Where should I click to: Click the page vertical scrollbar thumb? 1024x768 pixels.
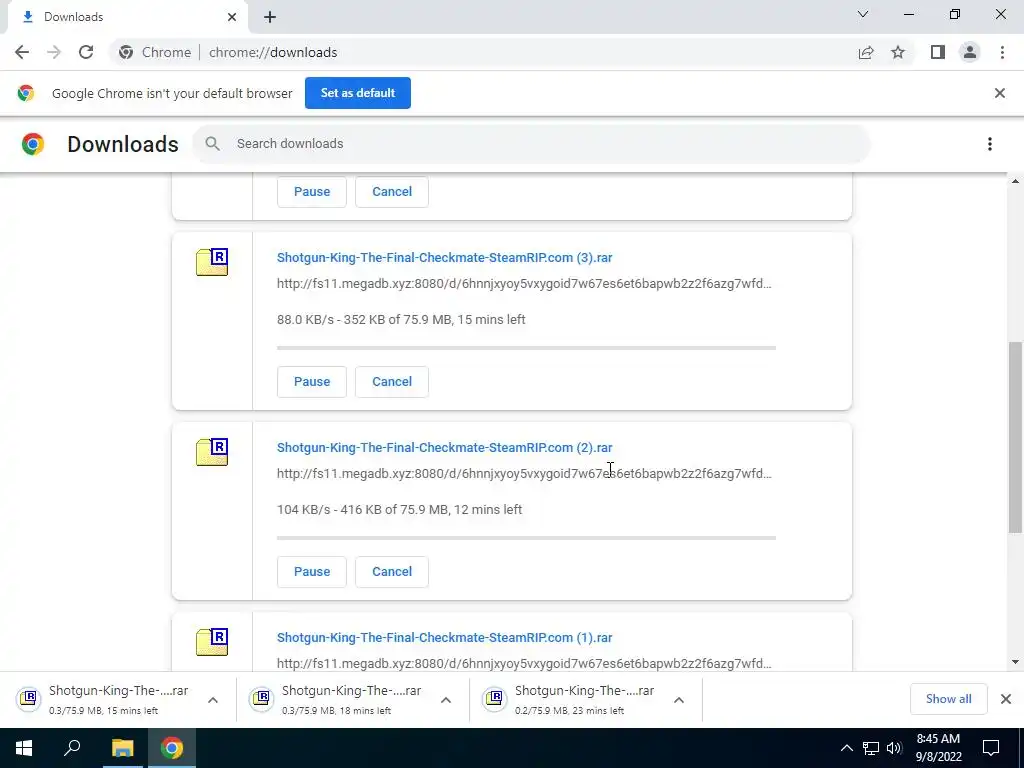coord(1015,436)
